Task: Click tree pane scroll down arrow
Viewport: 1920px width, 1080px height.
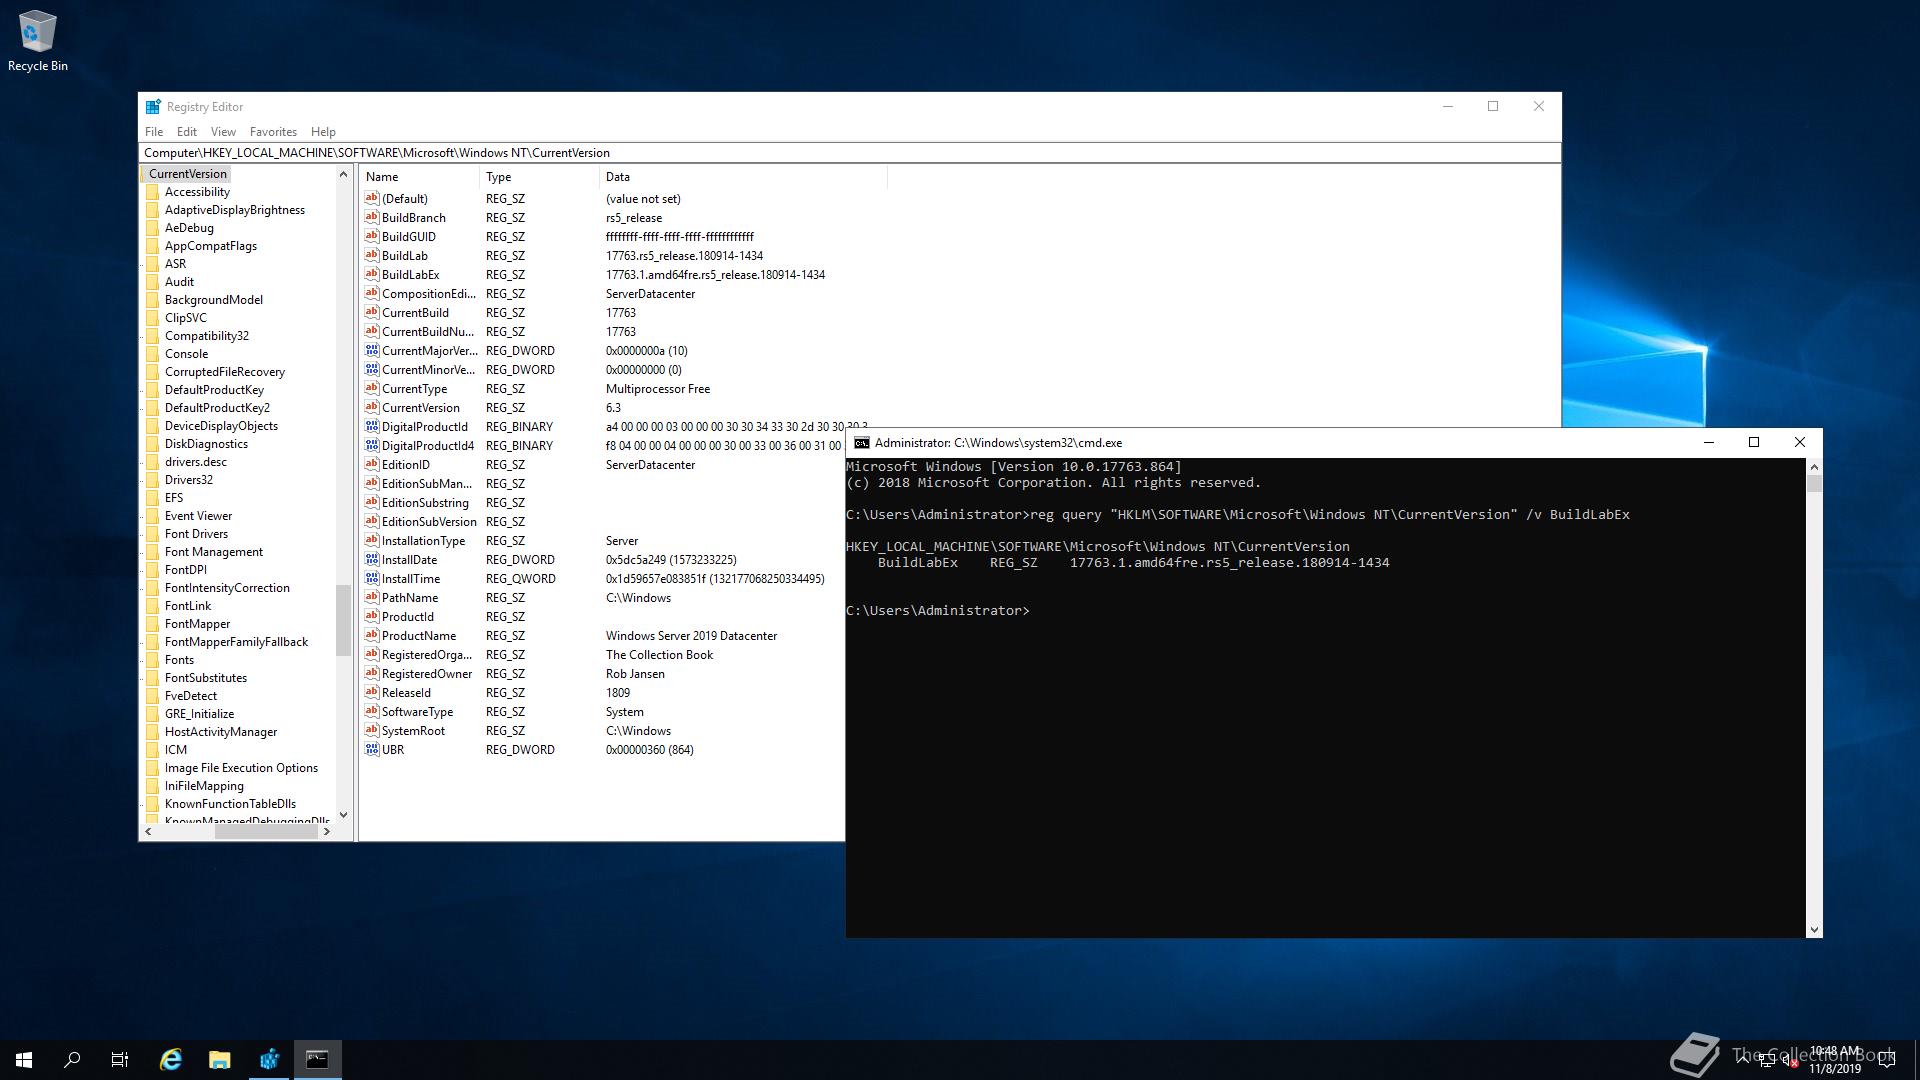Action: click(344, 815)
